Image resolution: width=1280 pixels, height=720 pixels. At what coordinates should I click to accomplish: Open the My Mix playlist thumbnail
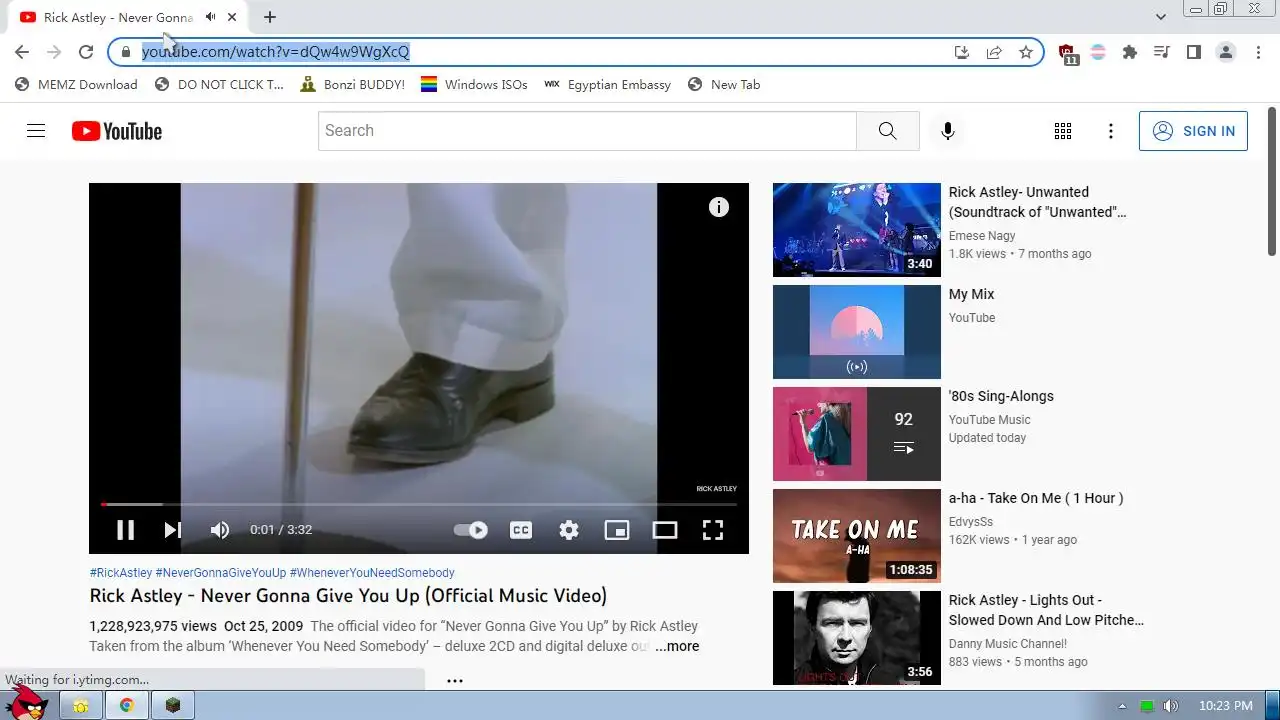tap(857, 332)
